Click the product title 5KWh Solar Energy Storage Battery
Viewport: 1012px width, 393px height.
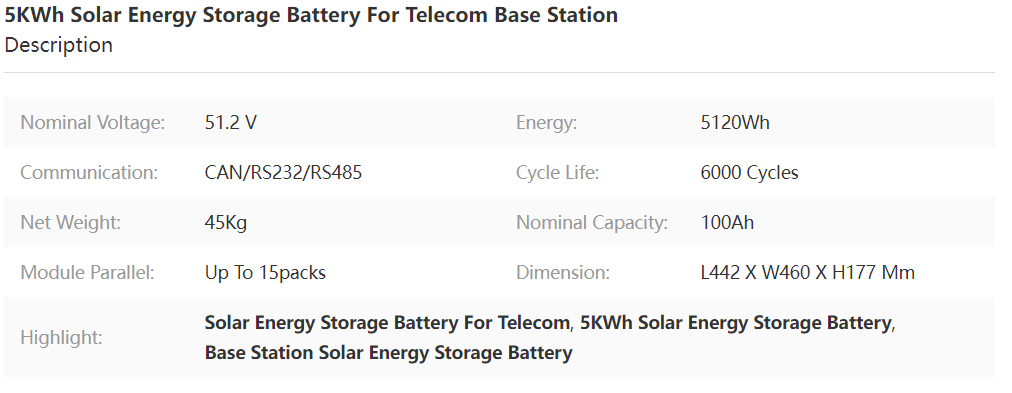(x=311, y=15)
